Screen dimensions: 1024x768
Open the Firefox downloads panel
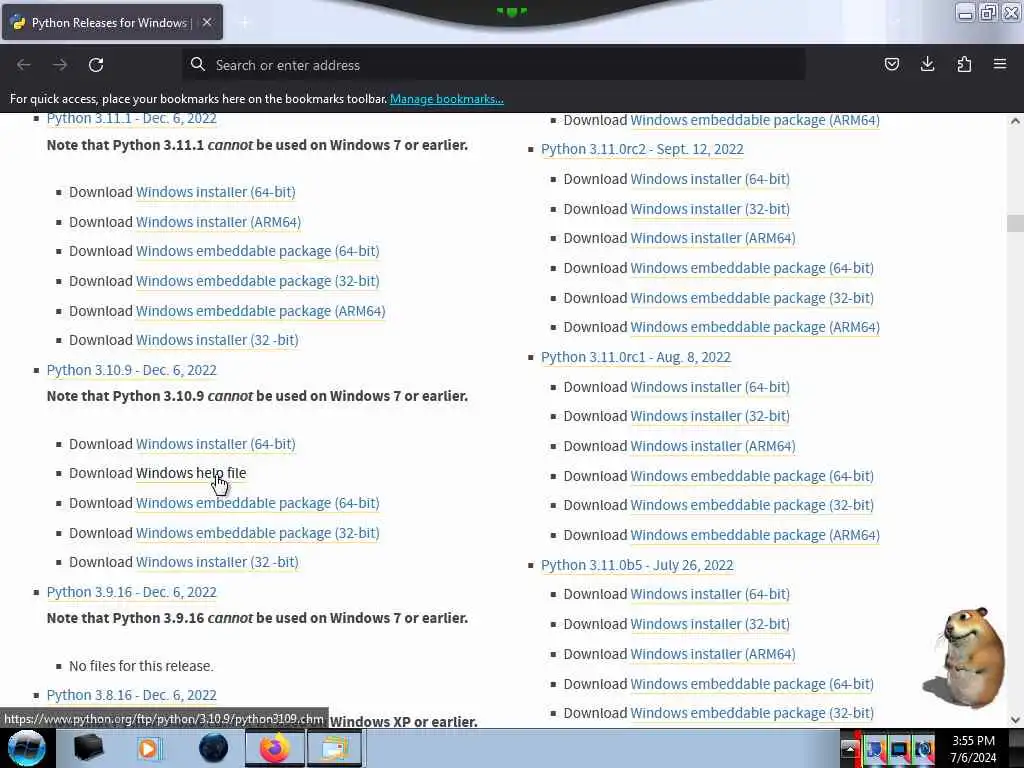[x=927, y=64]
